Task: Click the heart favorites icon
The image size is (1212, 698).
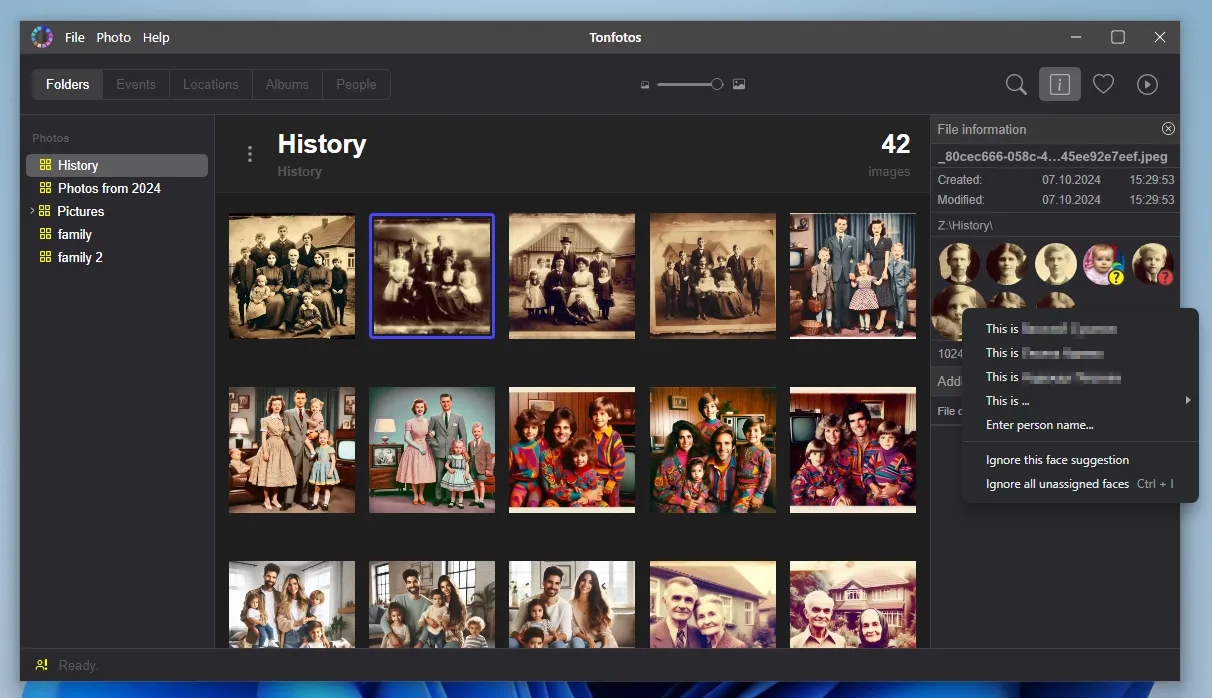Action: tap(1103, 85)
